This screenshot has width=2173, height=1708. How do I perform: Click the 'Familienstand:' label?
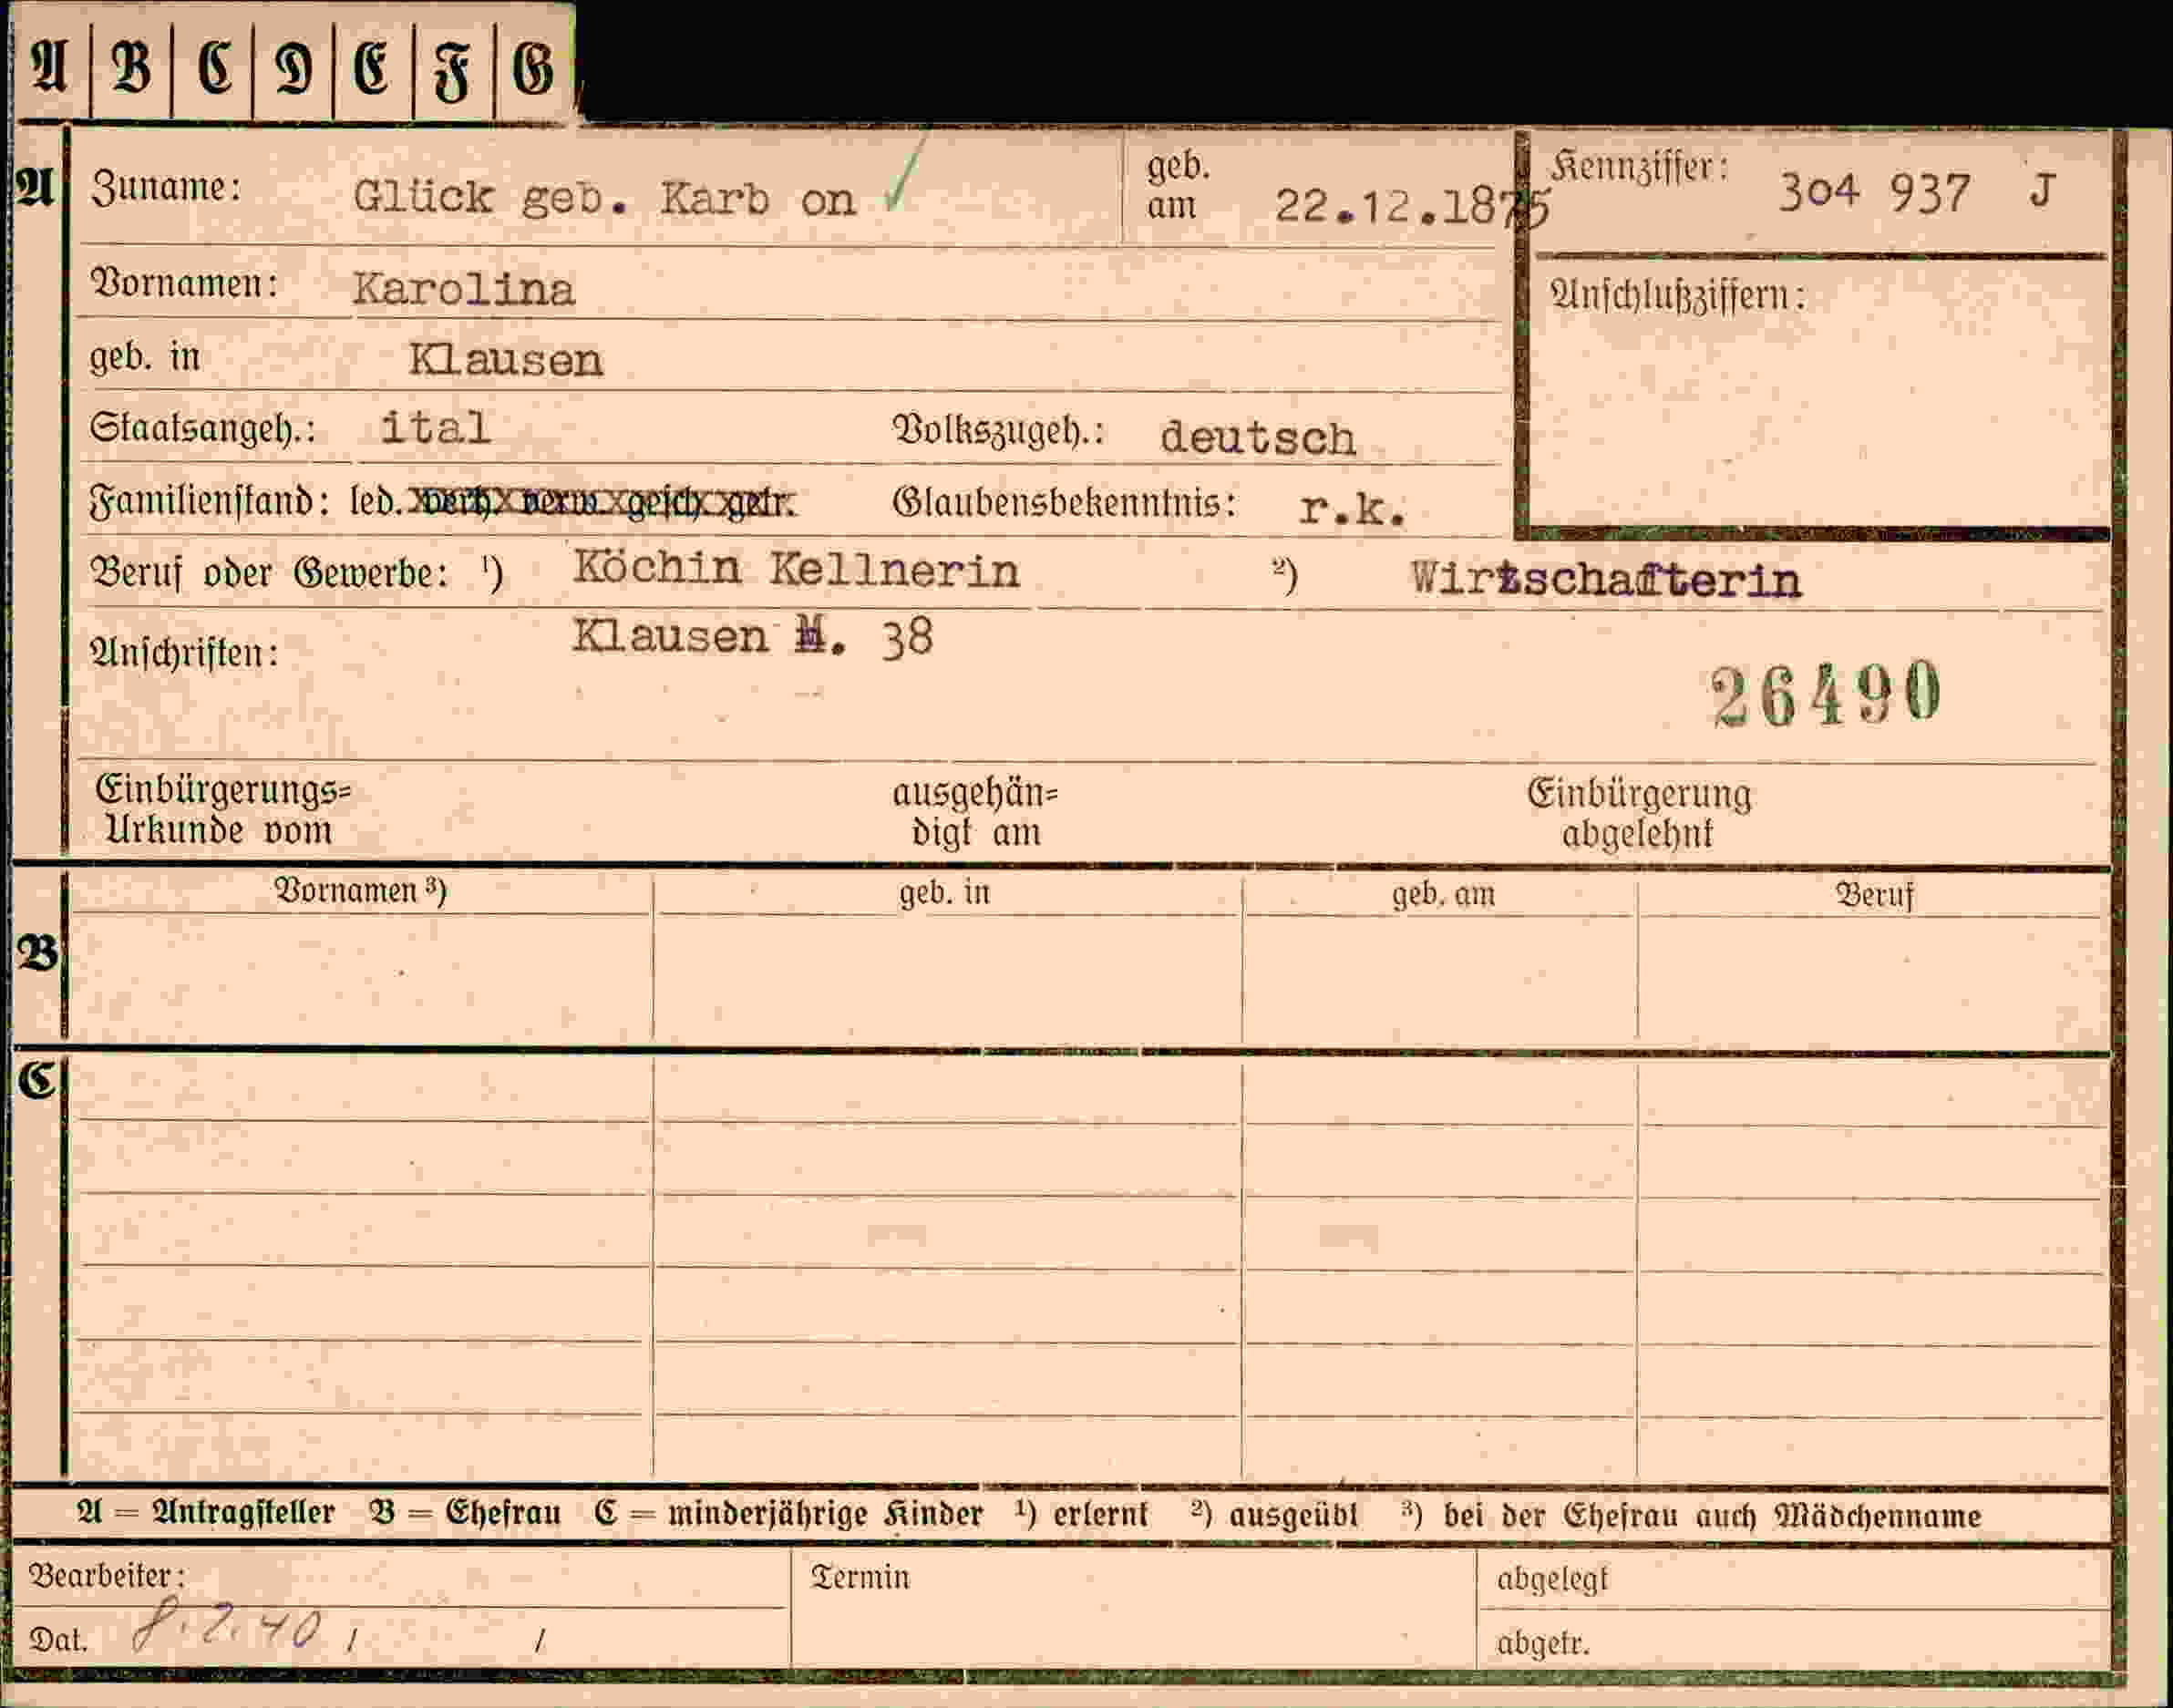(209, 500)
